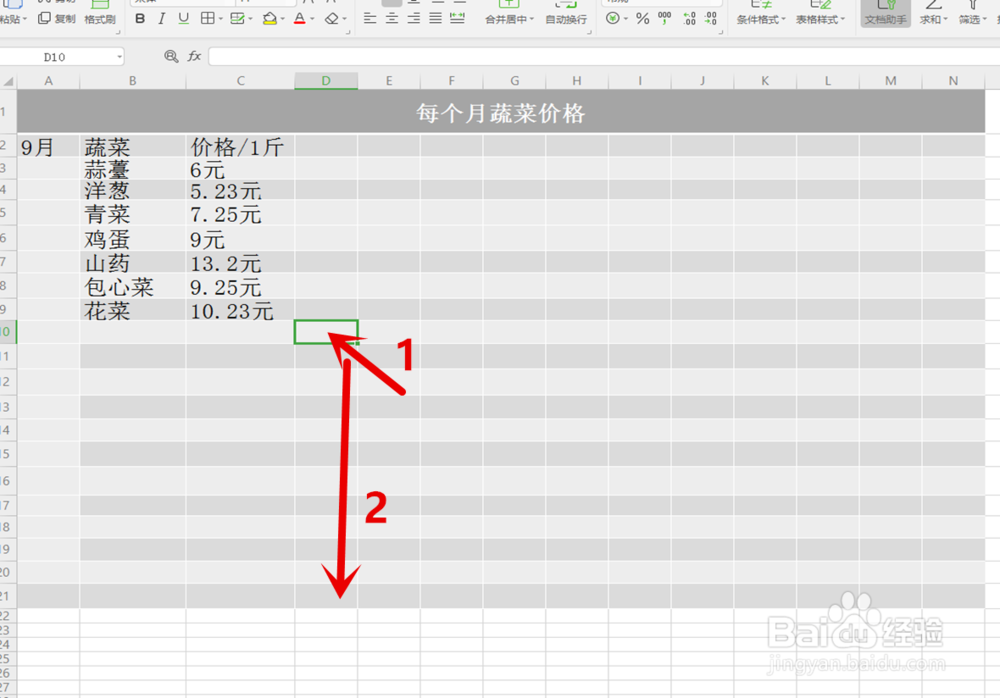Select cell 包心菜
Screen dimensions: 1000x698
tap(133, 286)
